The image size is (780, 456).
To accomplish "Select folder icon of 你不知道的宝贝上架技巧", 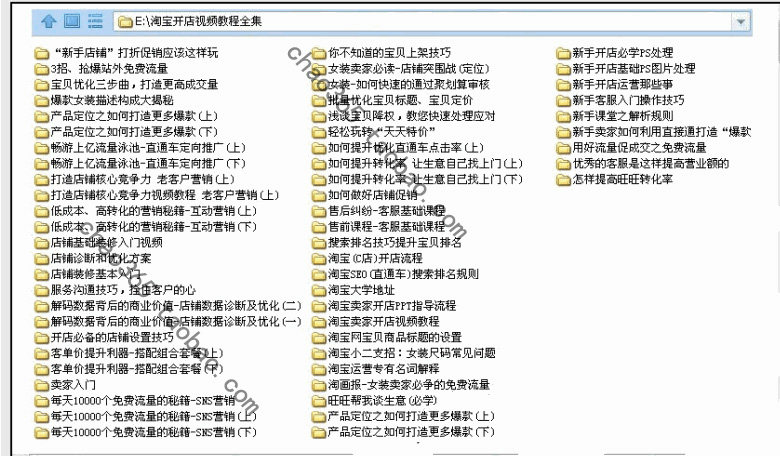I will point(319,53).
